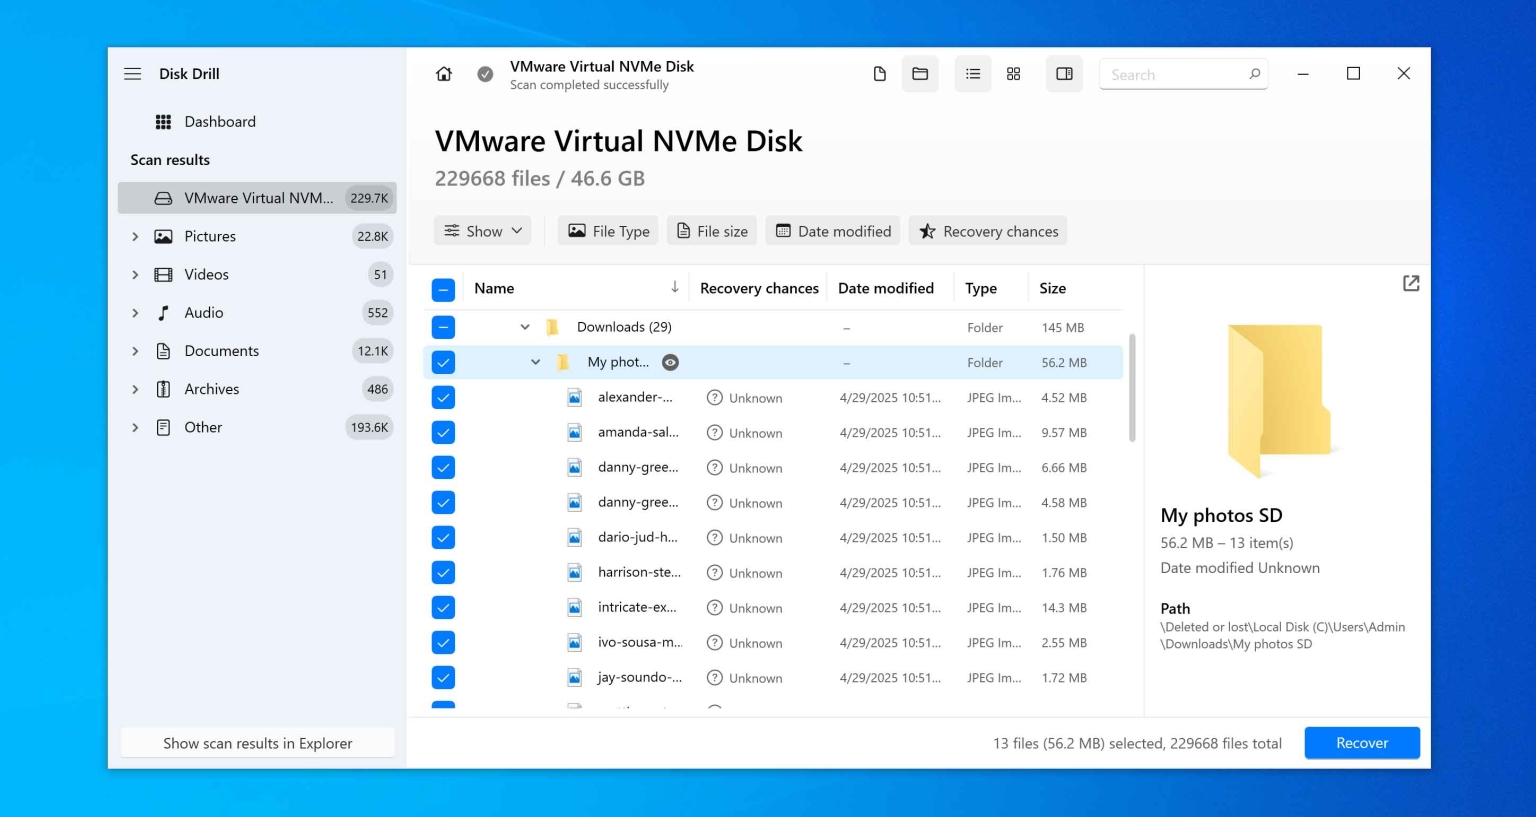Deselect the alexander image checkbox
1536x817 pixels.
pos(443,397)
